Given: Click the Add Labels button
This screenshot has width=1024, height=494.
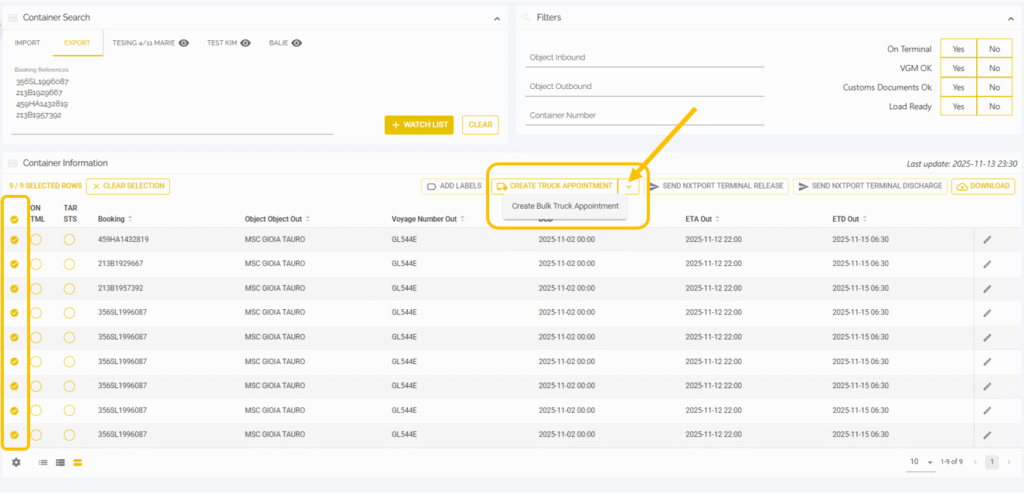Looking at the screenshot, I should 454,186.
